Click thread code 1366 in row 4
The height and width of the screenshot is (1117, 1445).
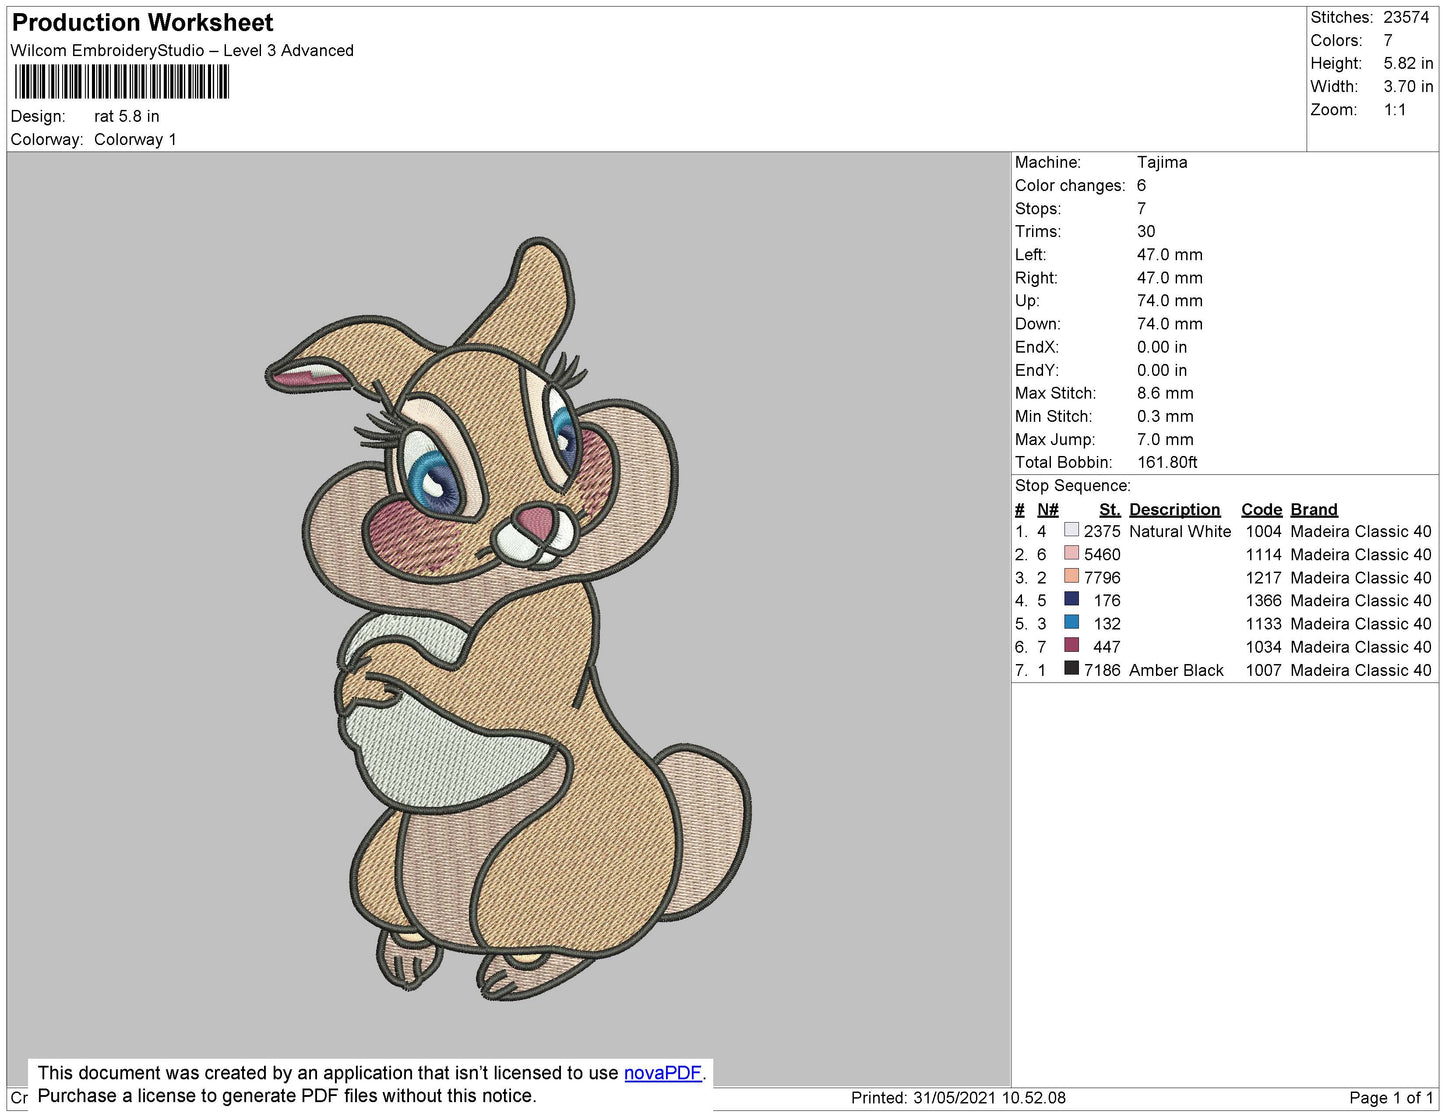click(1263, 601)
